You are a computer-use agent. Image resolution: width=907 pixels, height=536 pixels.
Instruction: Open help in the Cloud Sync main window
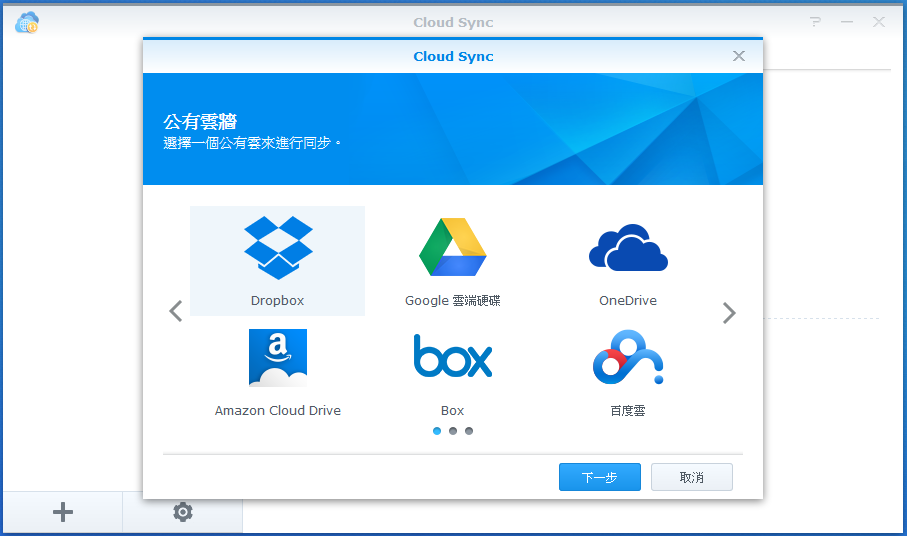click(x=816, y=22)
